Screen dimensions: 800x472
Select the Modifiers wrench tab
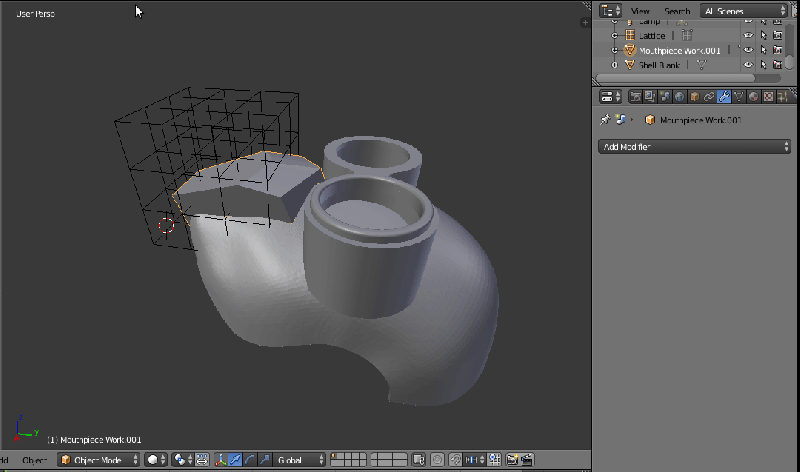pos(723,96)
